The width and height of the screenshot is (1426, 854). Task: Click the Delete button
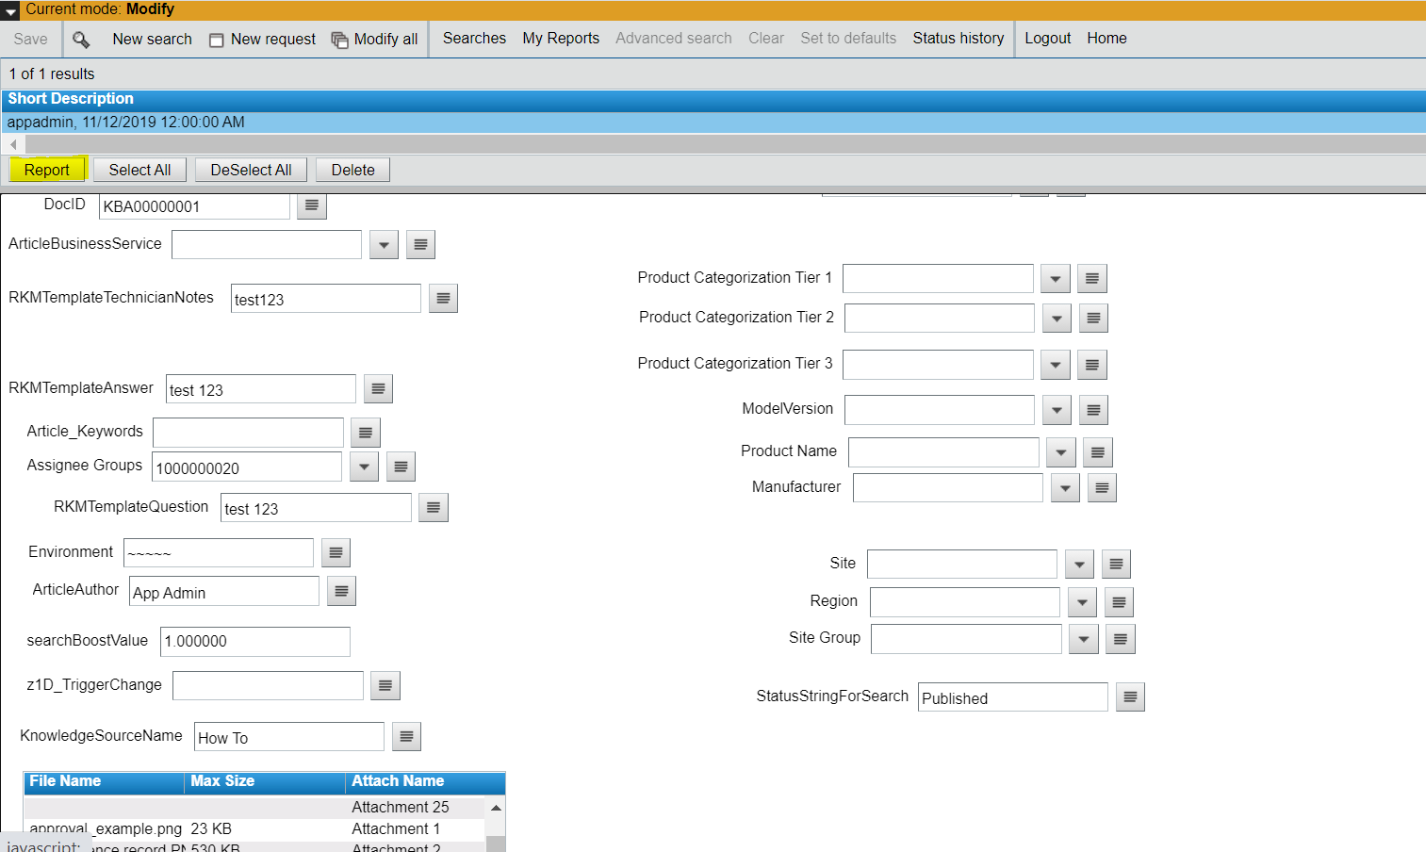pyautogui.click(x=353, y=170)
